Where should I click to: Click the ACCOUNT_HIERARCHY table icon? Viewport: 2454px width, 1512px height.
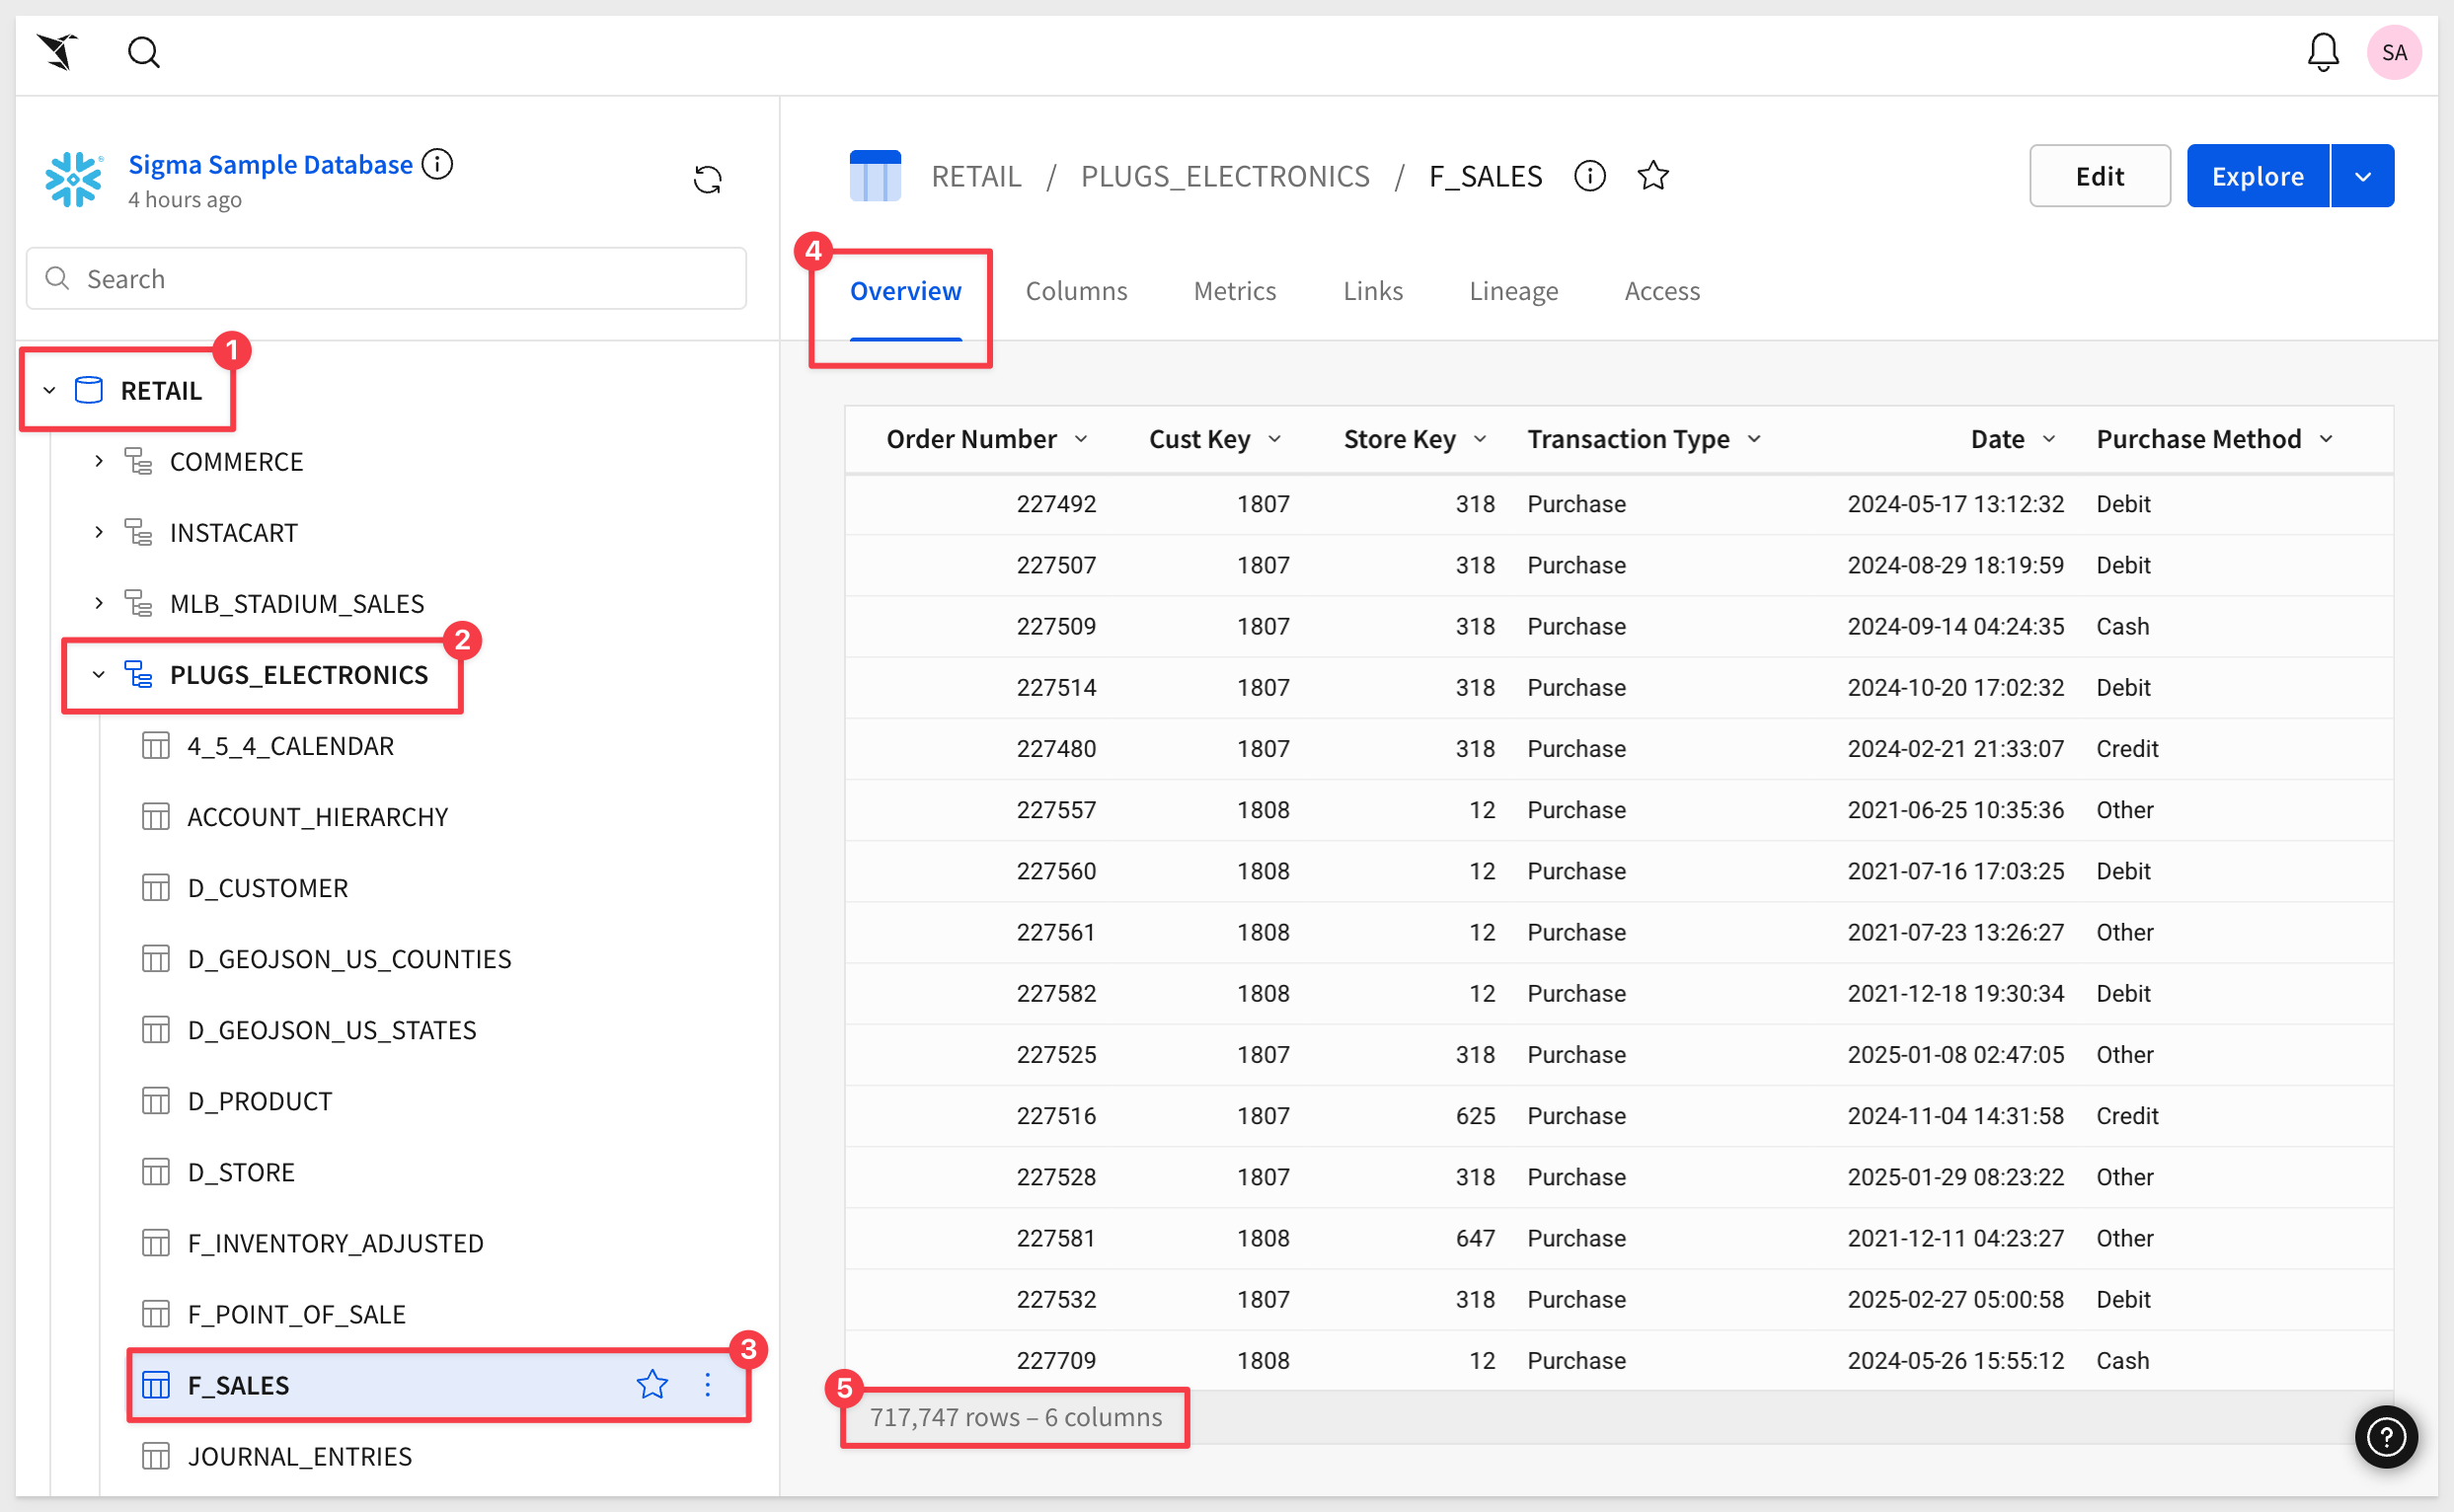[156, 816]
